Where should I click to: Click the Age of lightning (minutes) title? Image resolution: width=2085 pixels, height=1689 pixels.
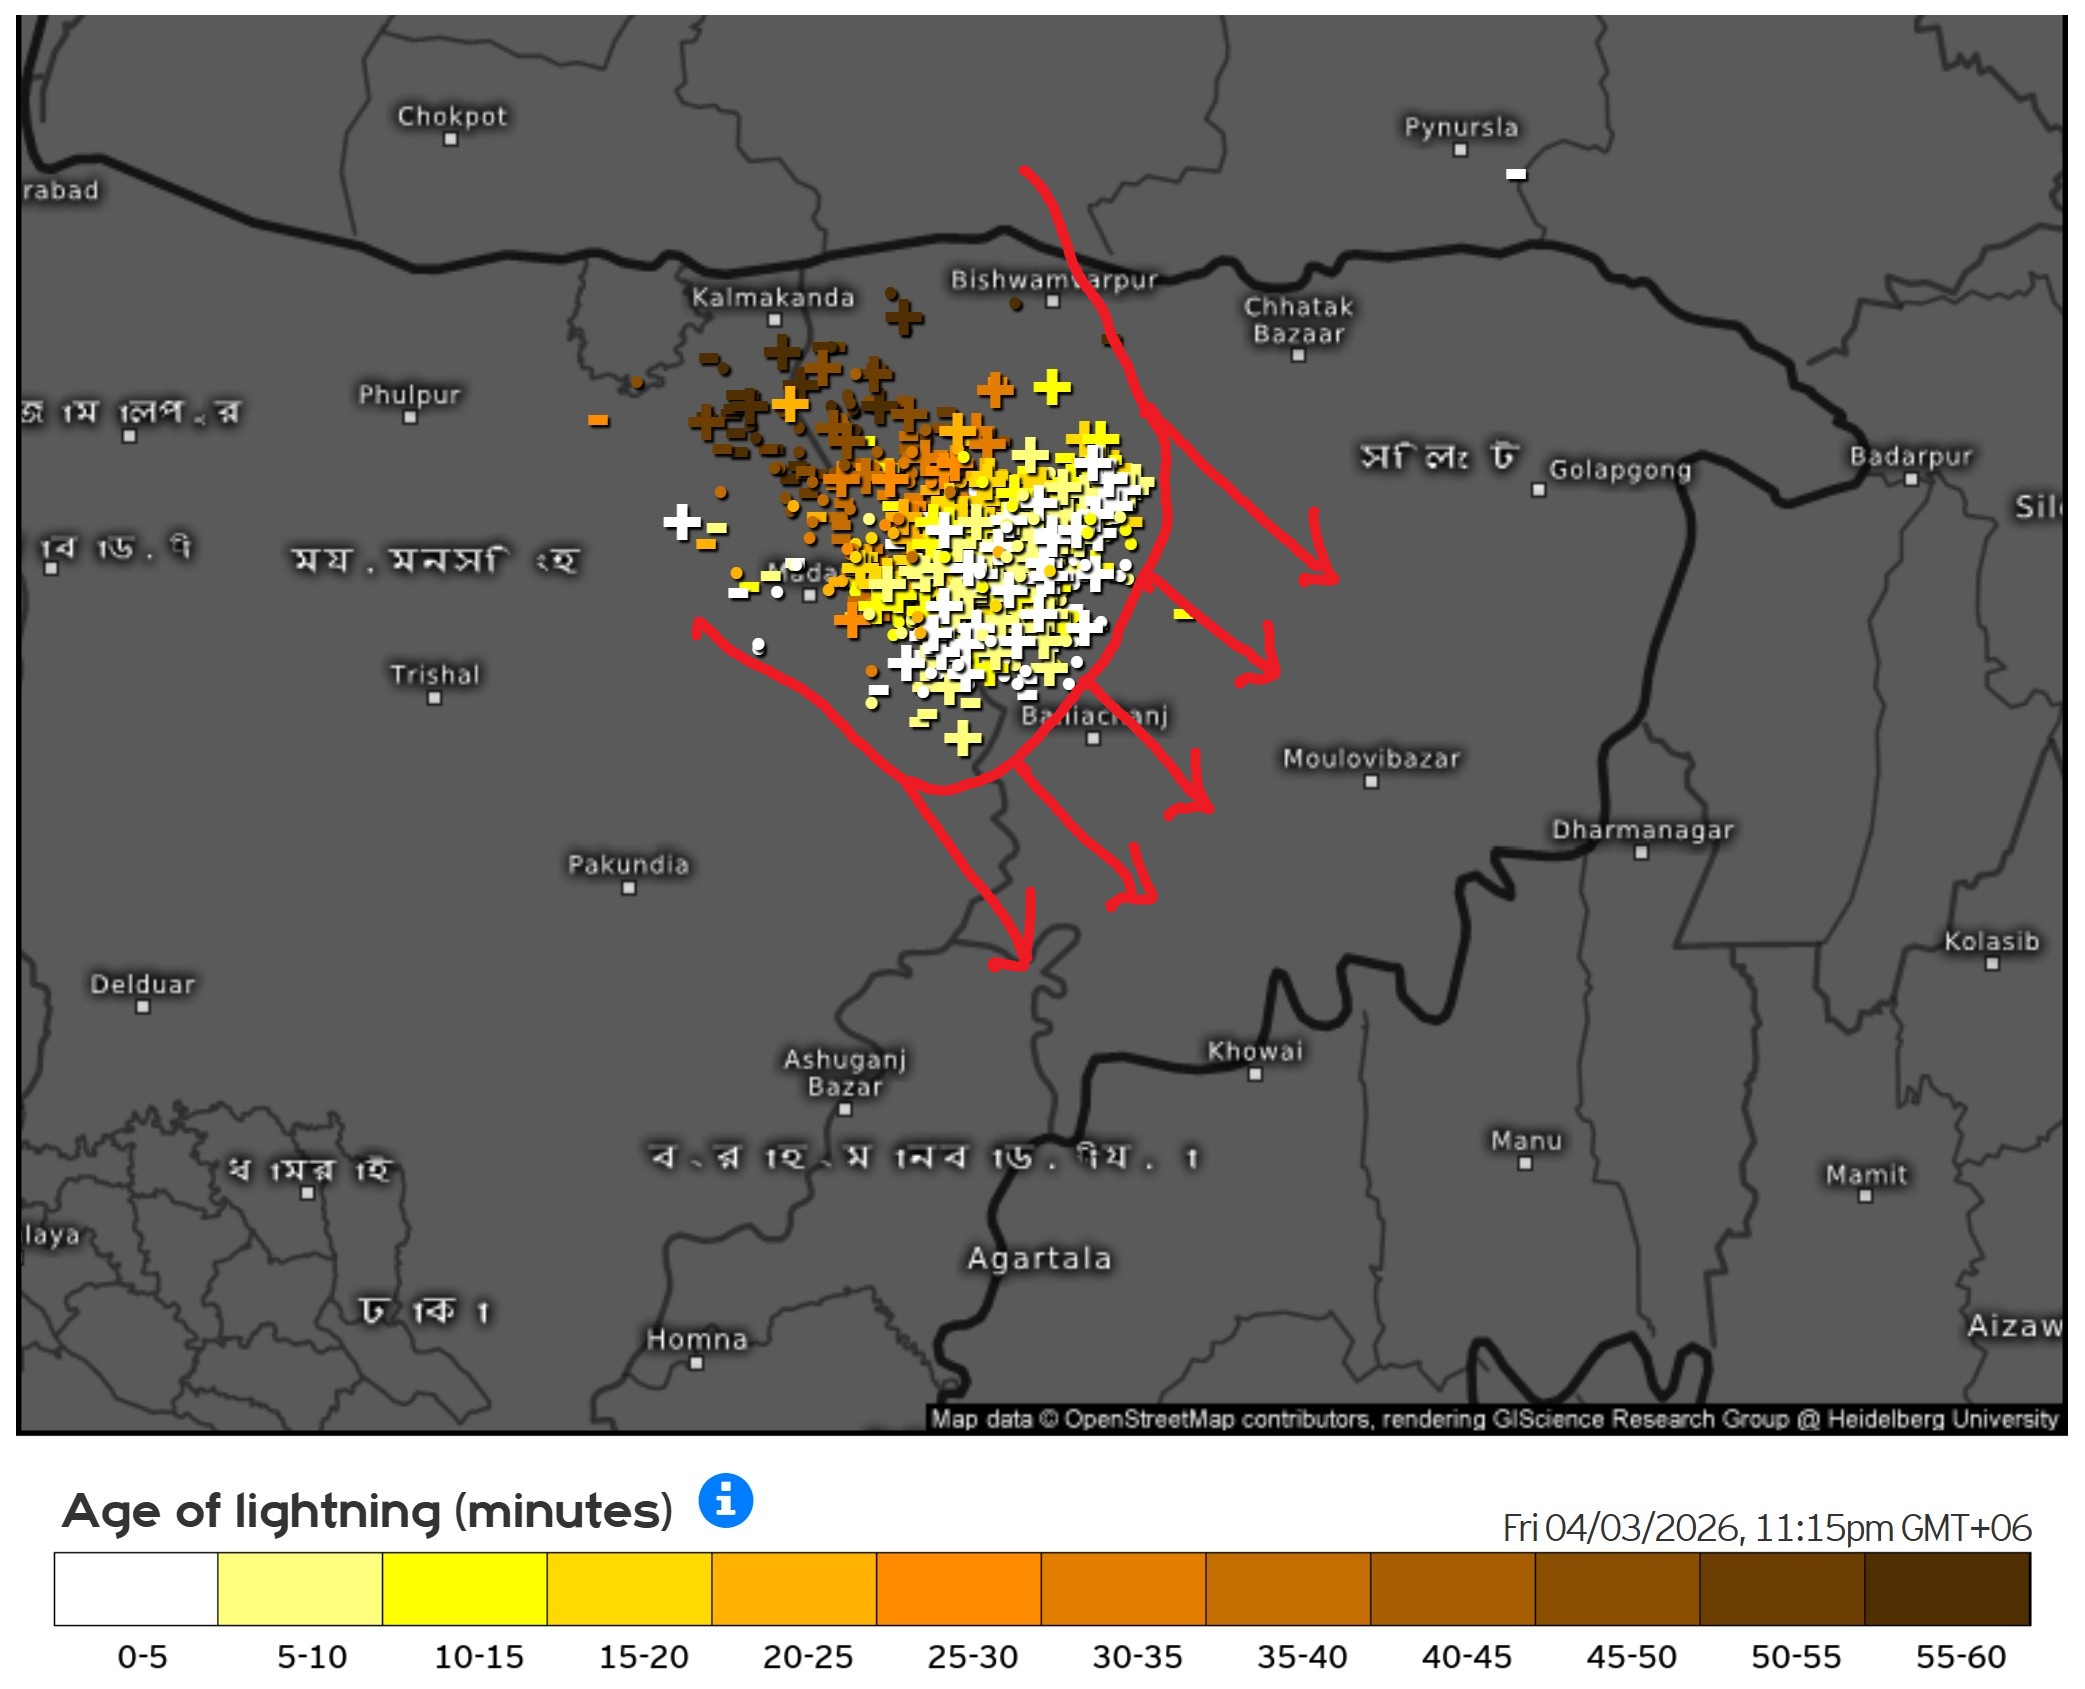[367, 1510]
